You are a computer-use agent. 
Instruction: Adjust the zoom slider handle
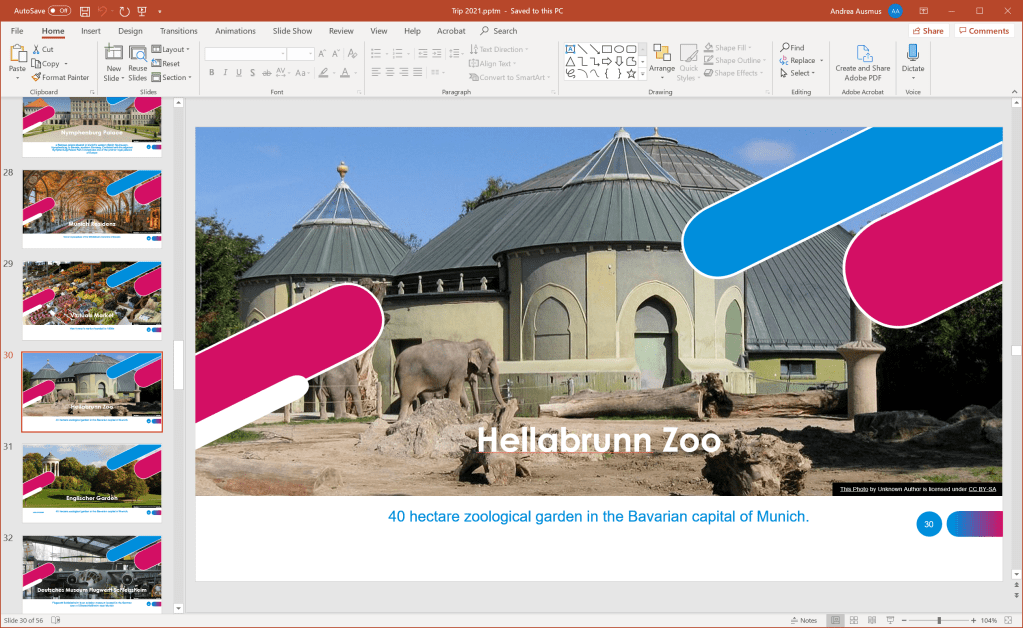(x=938, y=620)
